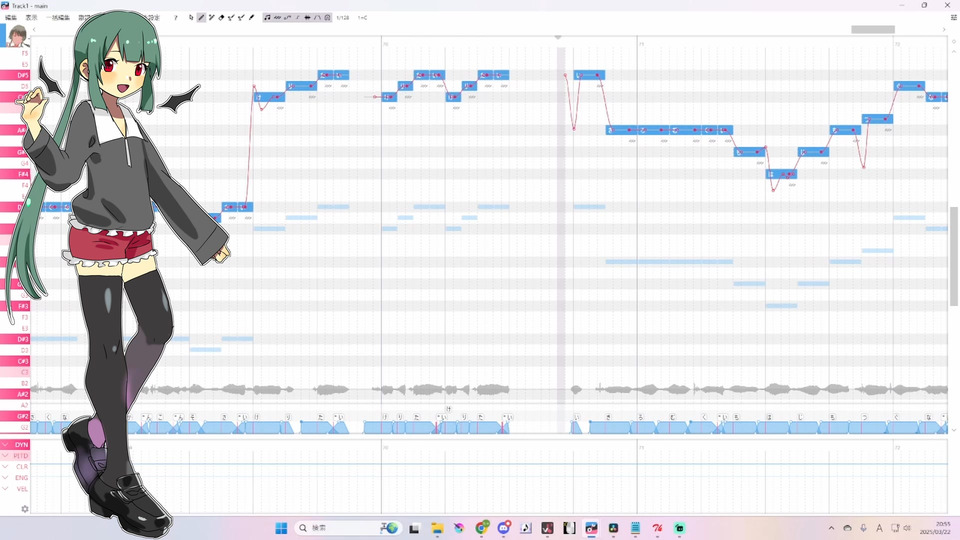Click the horizontal scrollbar thumb at top

click(873, 29)
